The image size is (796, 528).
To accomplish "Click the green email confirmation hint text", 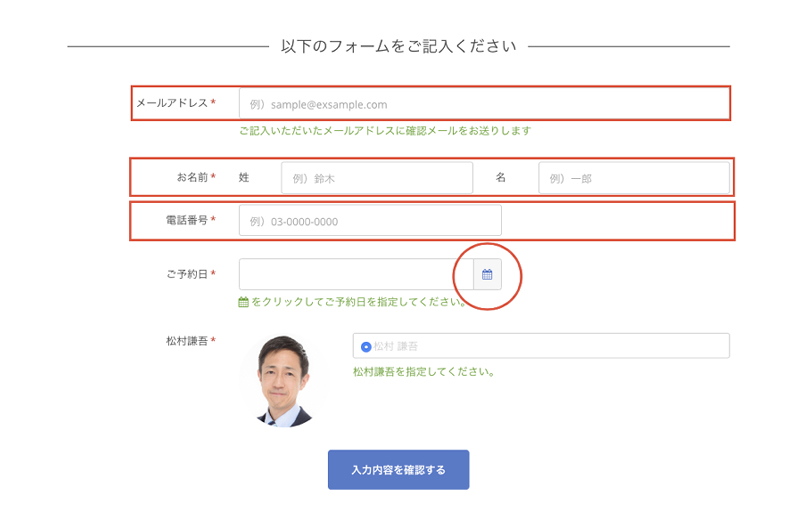I will coord(385,131).
